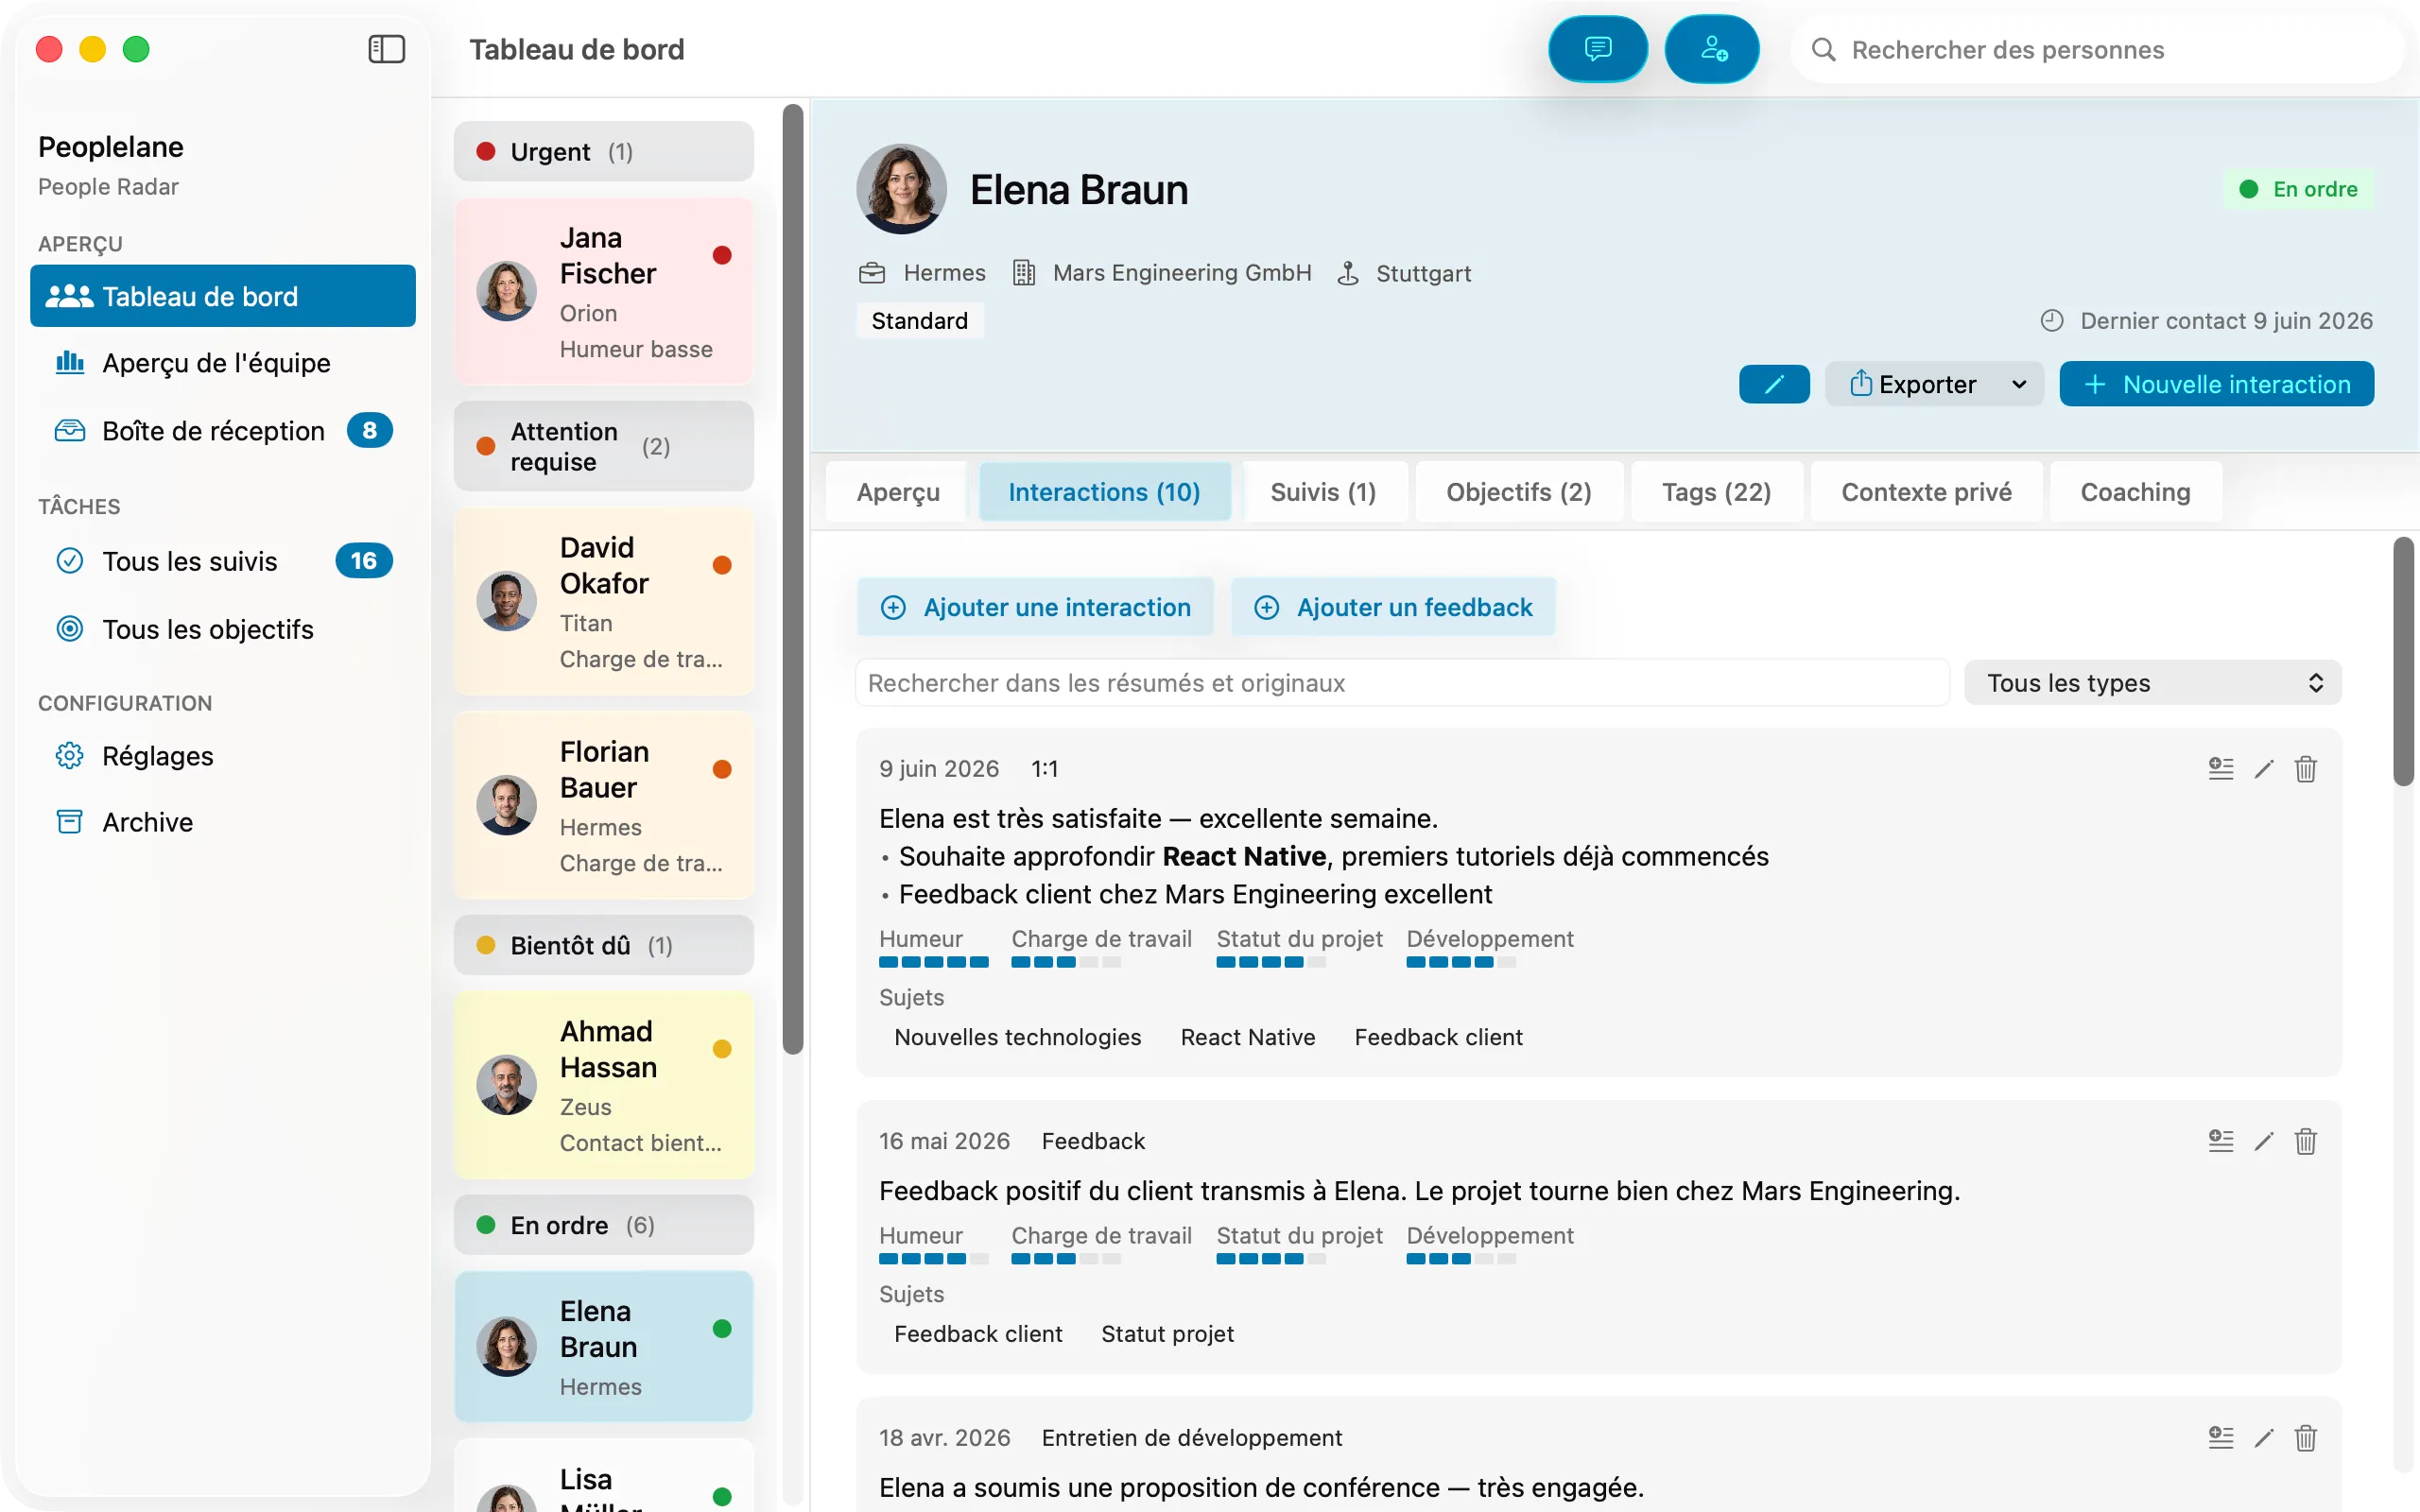This screenshot has height=1512, width=2420.
Task: Click Ajouter une interaction
Action: [x=1035, y=607]
